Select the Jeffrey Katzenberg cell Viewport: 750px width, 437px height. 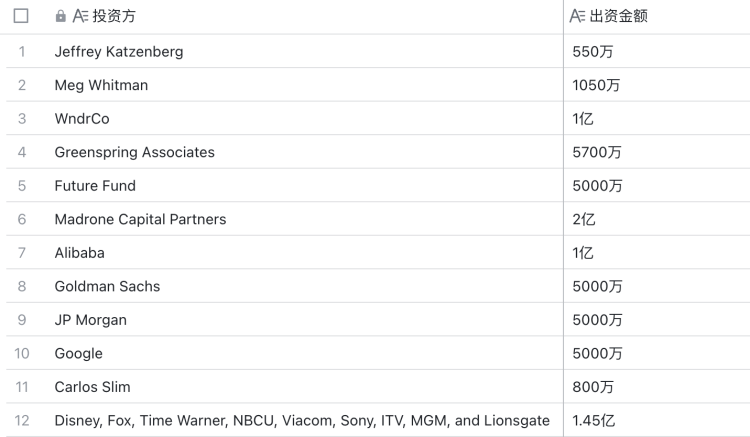(119, 52)
